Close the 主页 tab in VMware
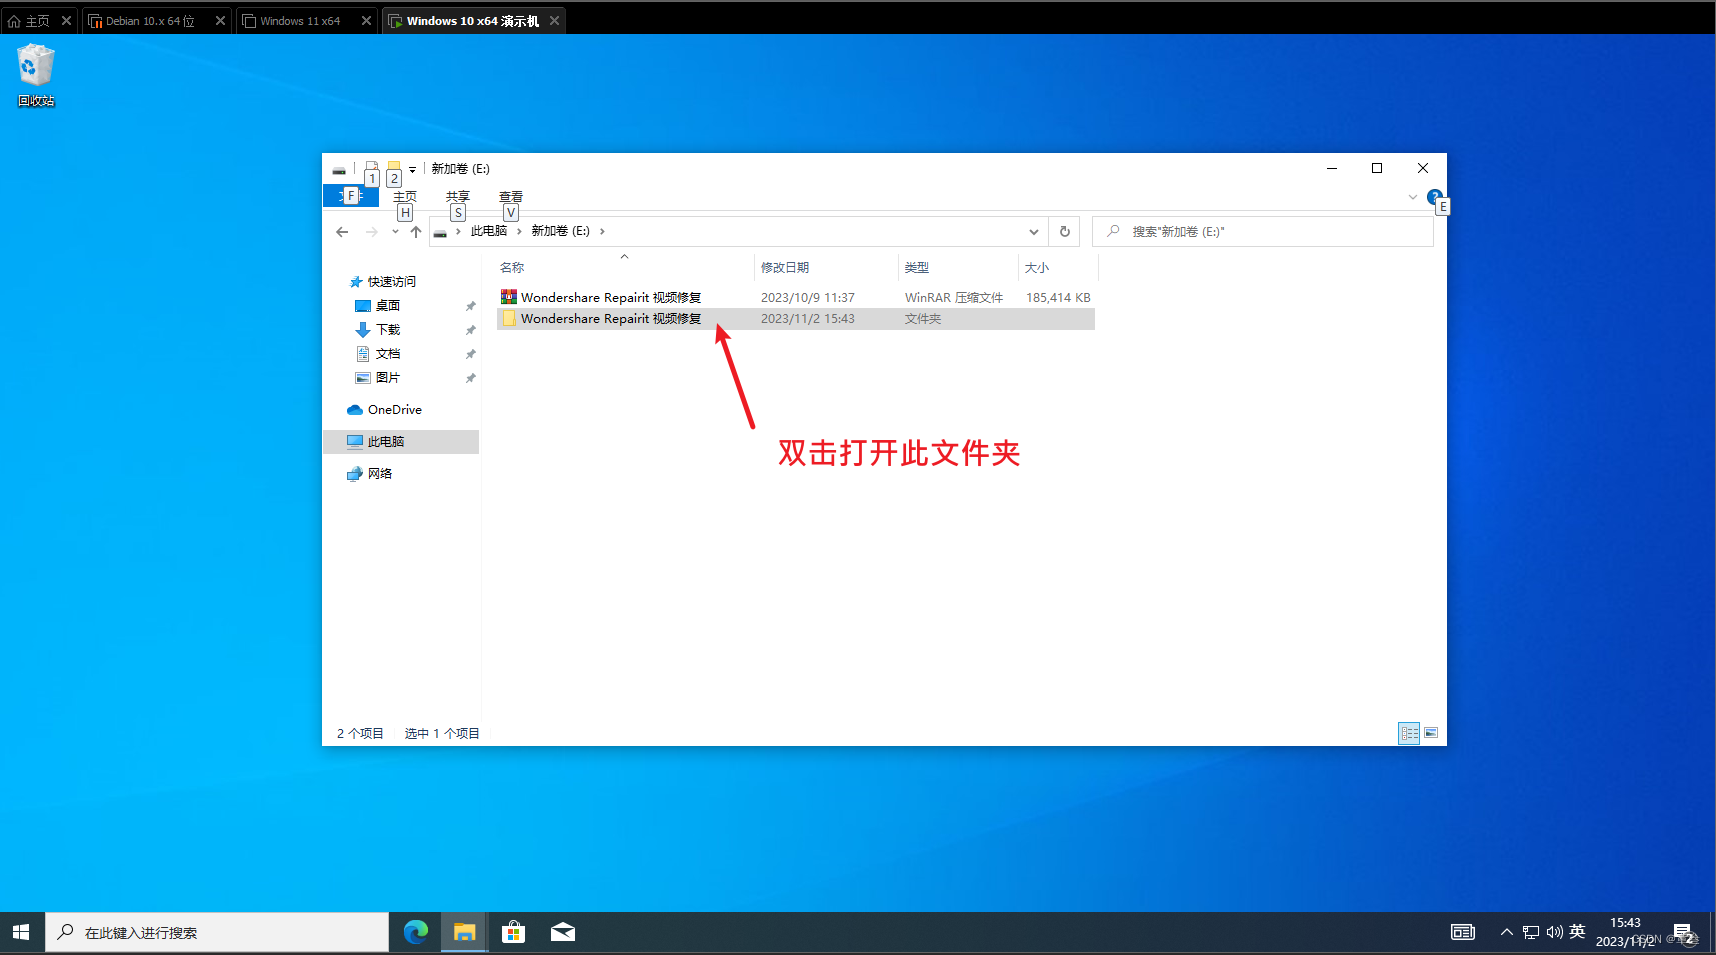This screenshot has width=1716, height=955. coord(66,21)
